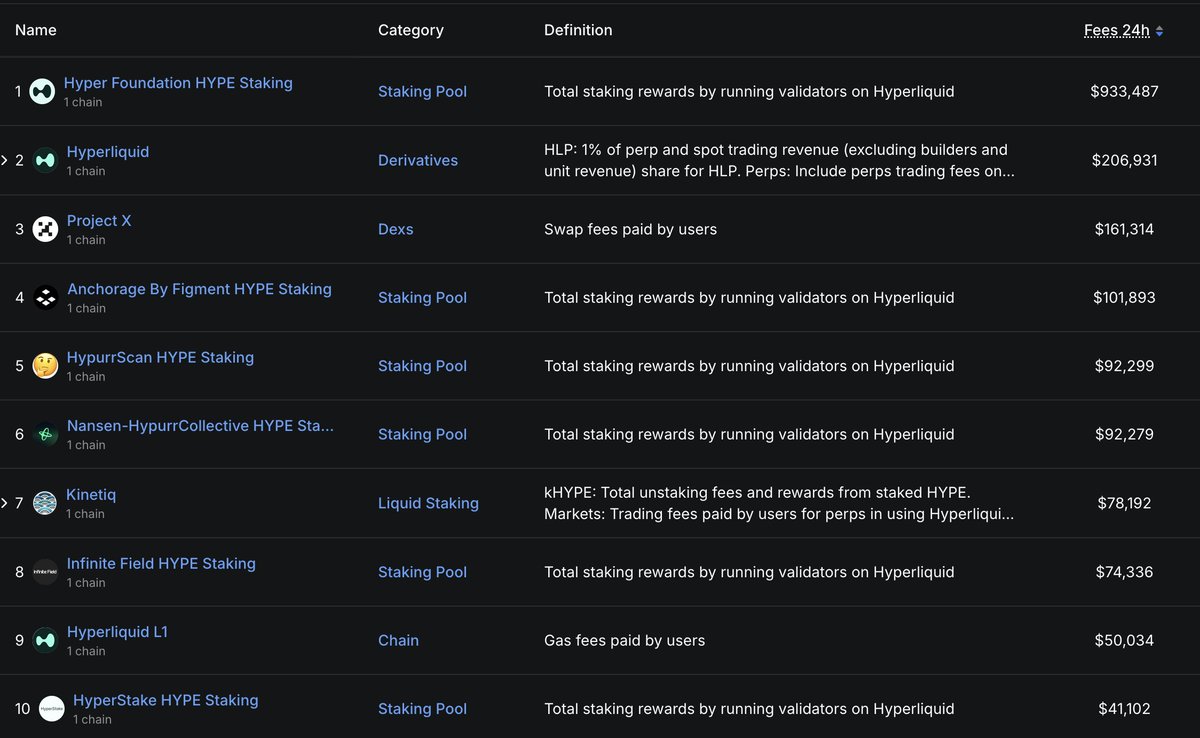Click Staking Pool category for Nansen-HypurrCollective row

click(422, 434)
